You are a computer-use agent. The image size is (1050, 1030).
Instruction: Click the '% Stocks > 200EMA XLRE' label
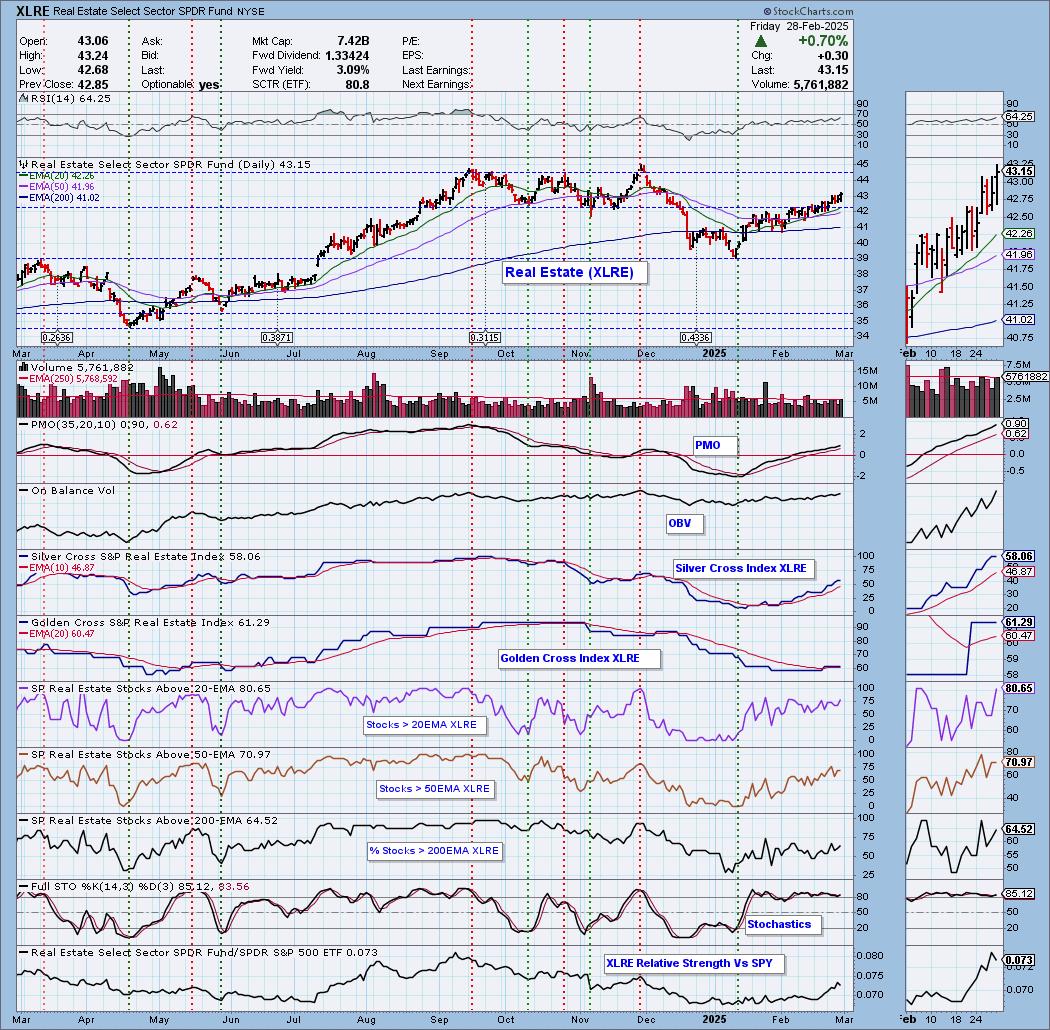point(435,851)
